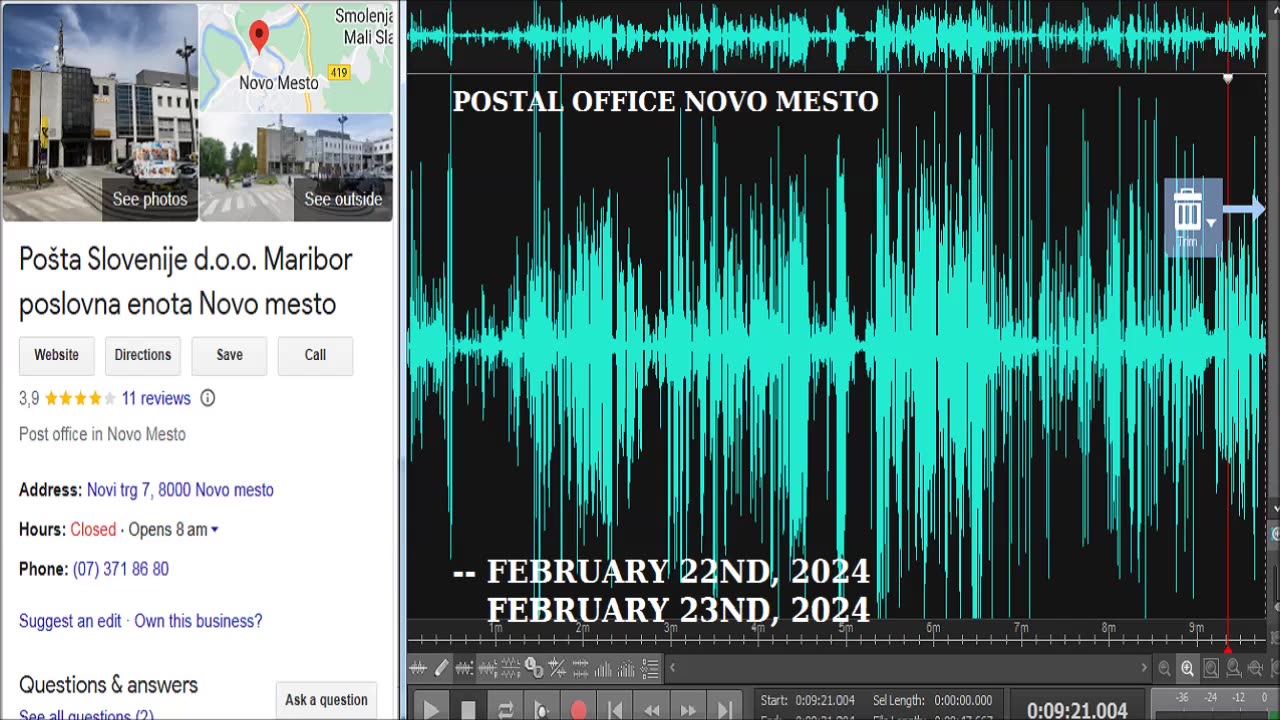Expand the opening hours dropdown arrow

[215, 530]
